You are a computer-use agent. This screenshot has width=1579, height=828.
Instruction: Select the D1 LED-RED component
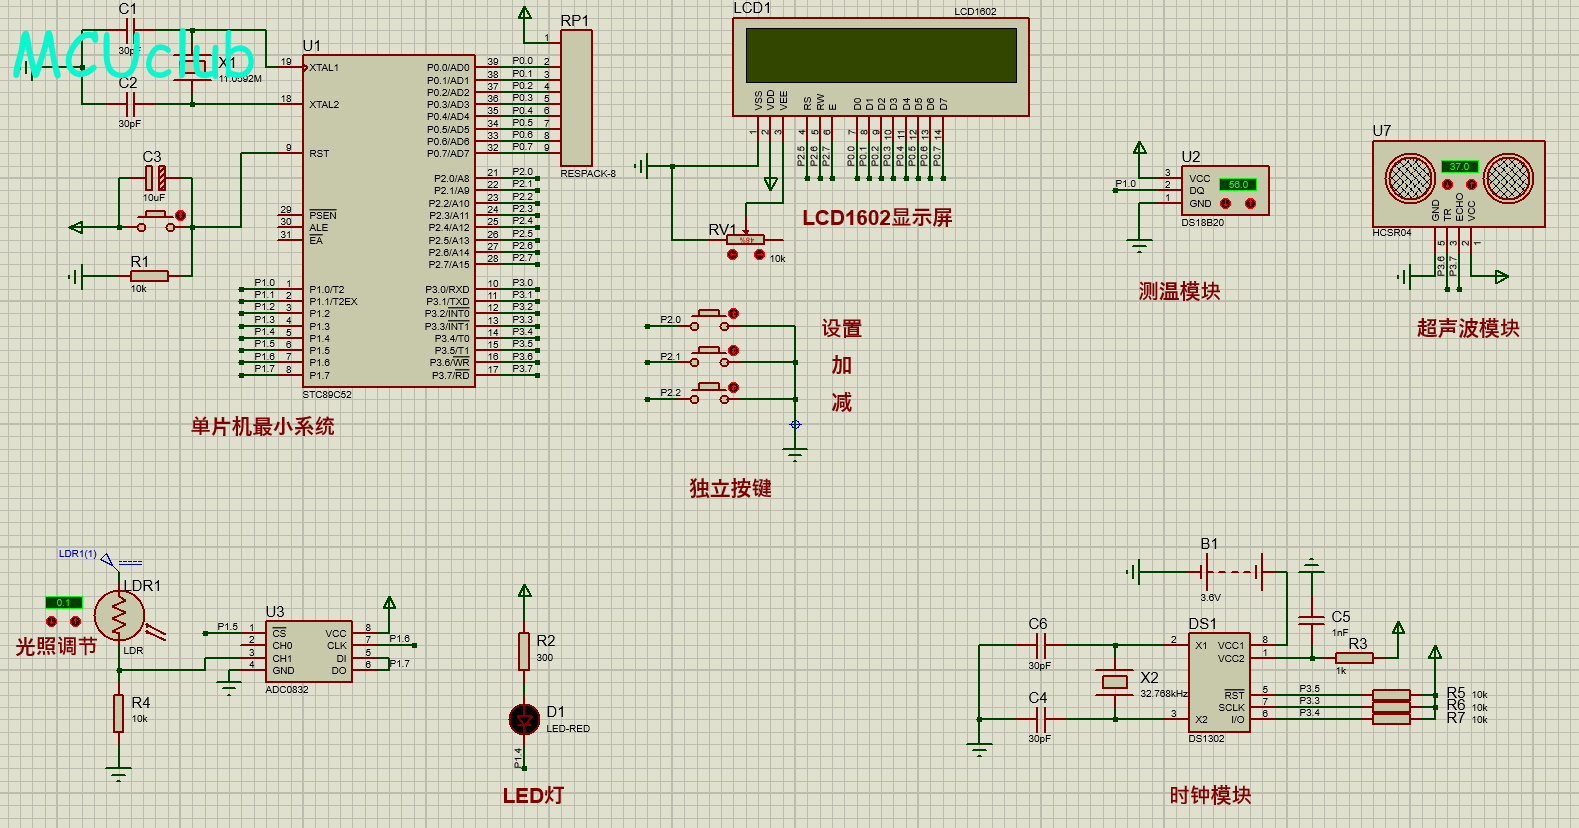524,718
